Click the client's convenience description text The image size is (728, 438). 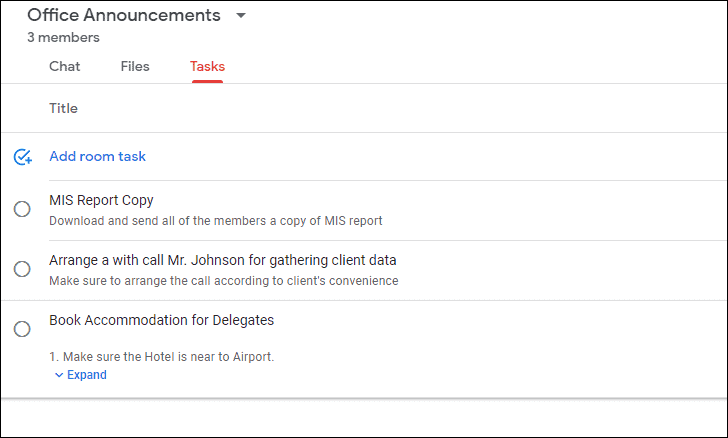pos(224,281)
